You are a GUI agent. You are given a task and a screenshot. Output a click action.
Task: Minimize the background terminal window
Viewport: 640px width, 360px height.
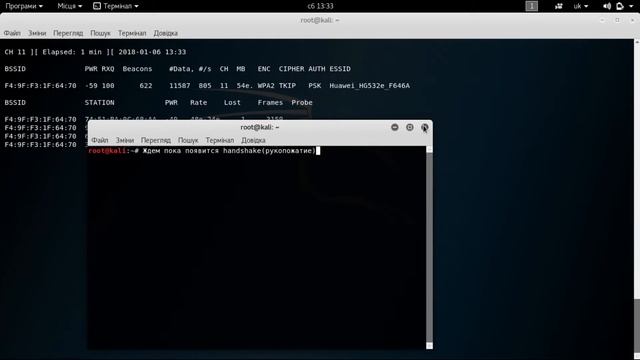point(602,20)
